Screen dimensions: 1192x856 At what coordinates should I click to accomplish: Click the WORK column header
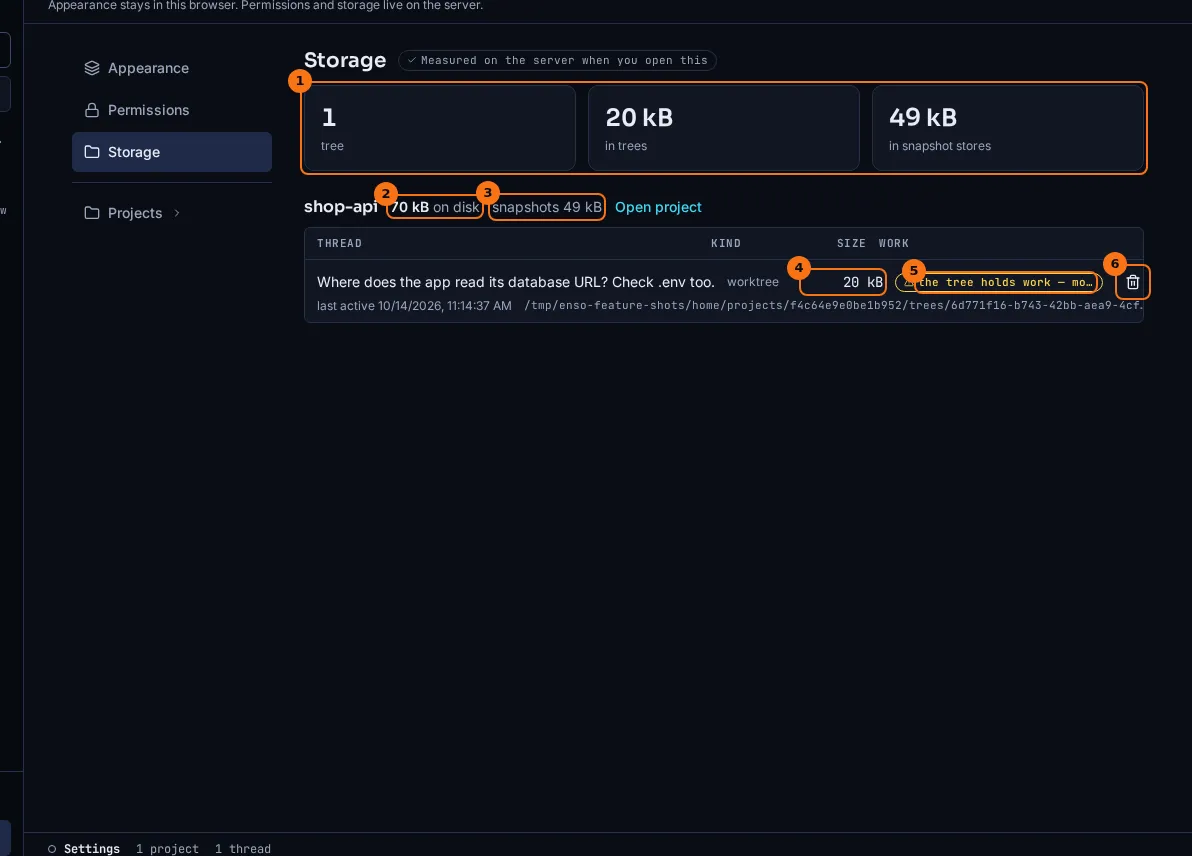tap(893, 243)
